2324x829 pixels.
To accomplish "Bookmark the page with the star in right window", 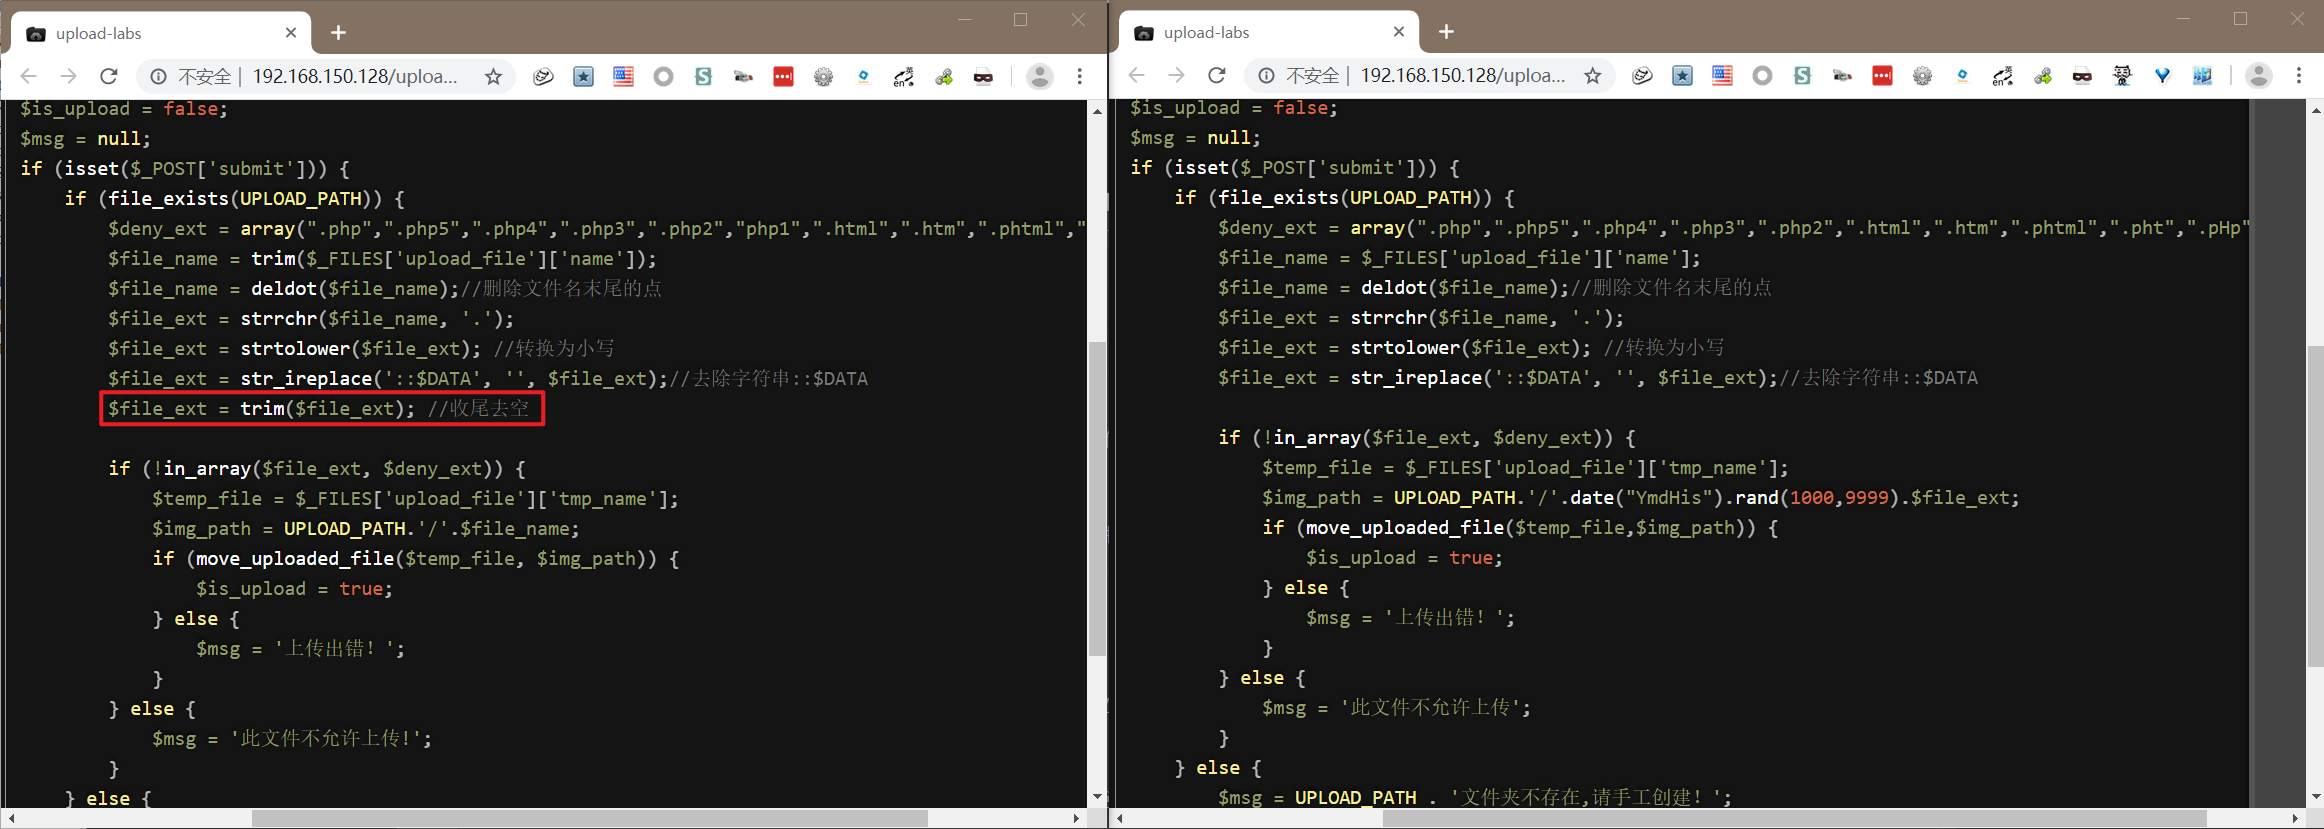I will [1593, 75].
